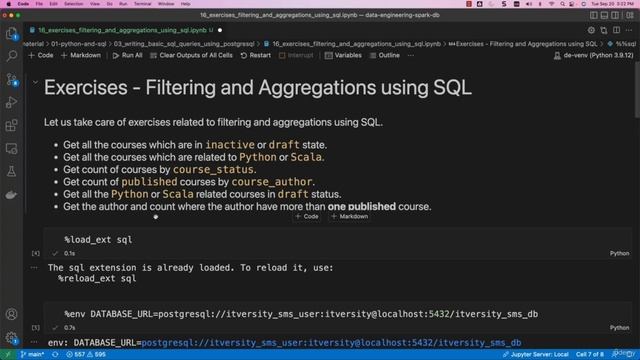Open the Accounts icon in the activity bar
Screen dimensions: 640x360
tap(11, 314)
